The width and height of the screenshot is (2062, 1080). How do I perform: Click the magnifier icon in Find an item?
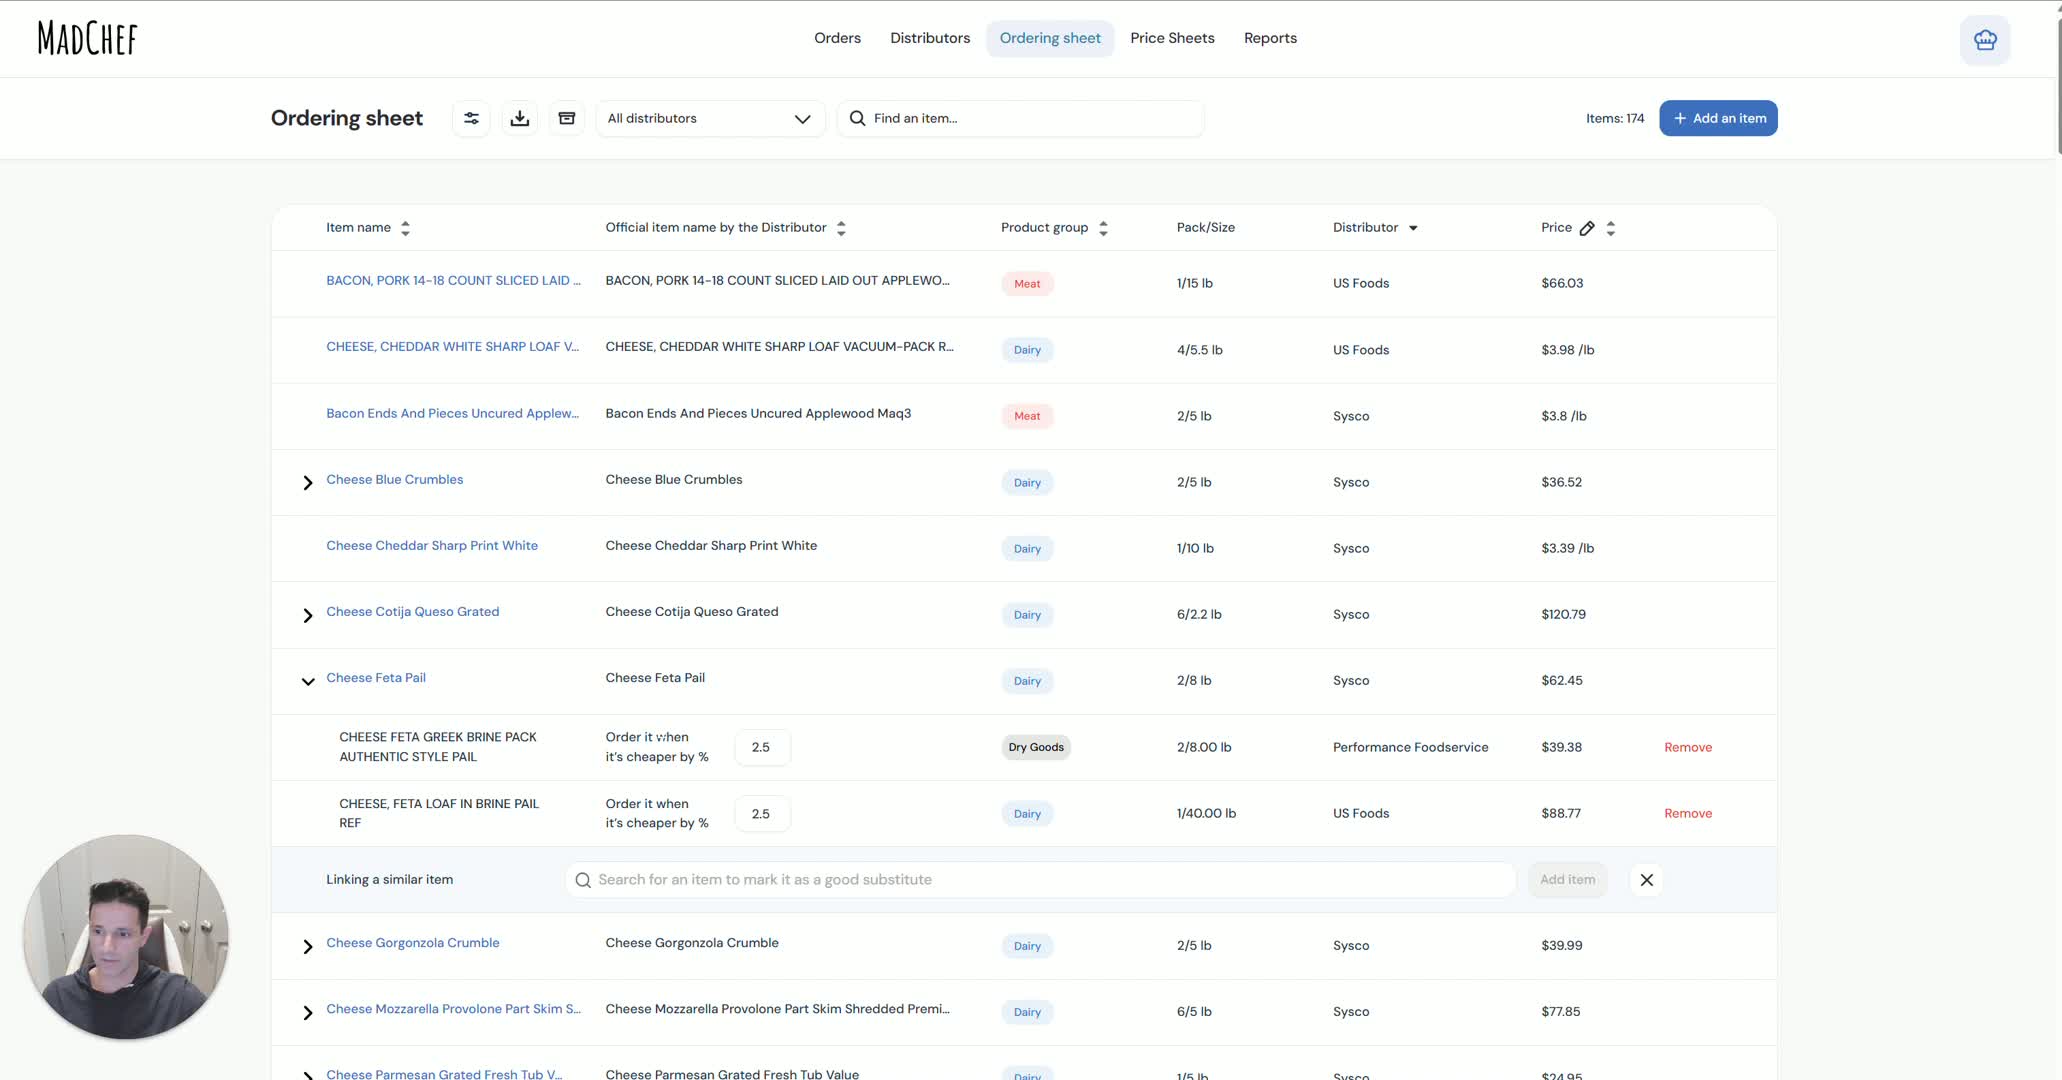[857, 118]
